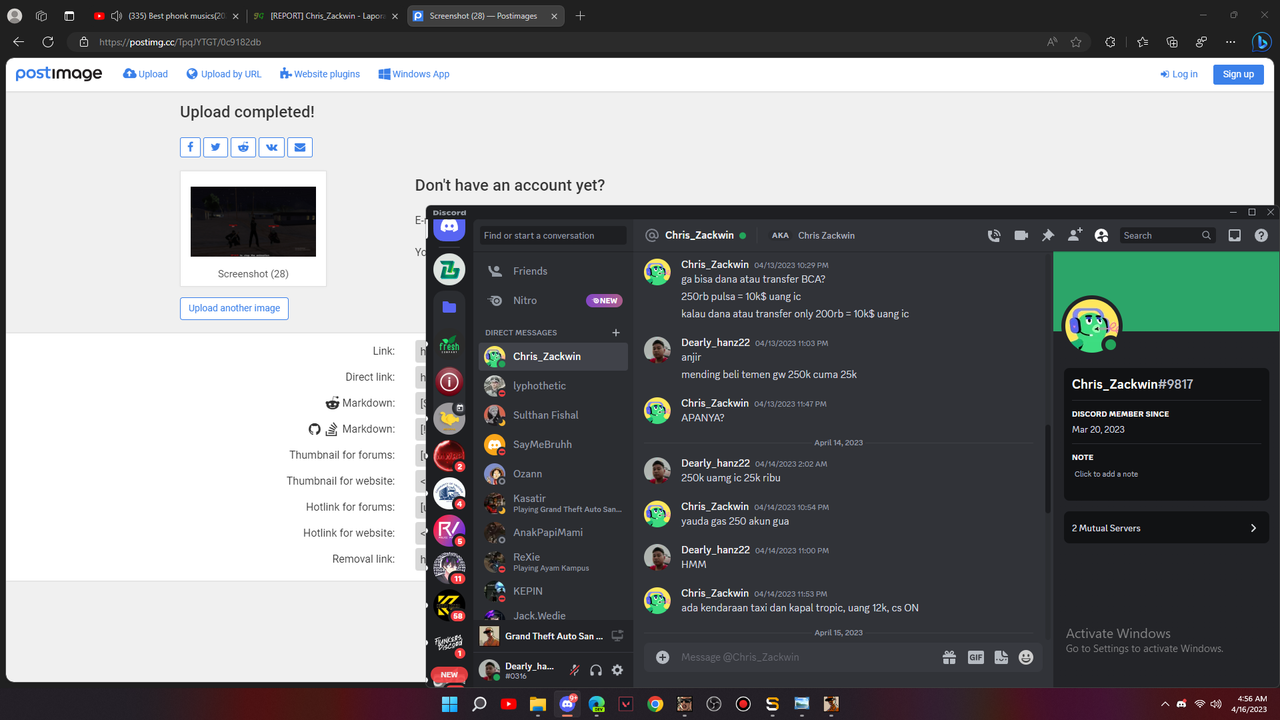Open Friends in Discord sidebar

[553, 271]
